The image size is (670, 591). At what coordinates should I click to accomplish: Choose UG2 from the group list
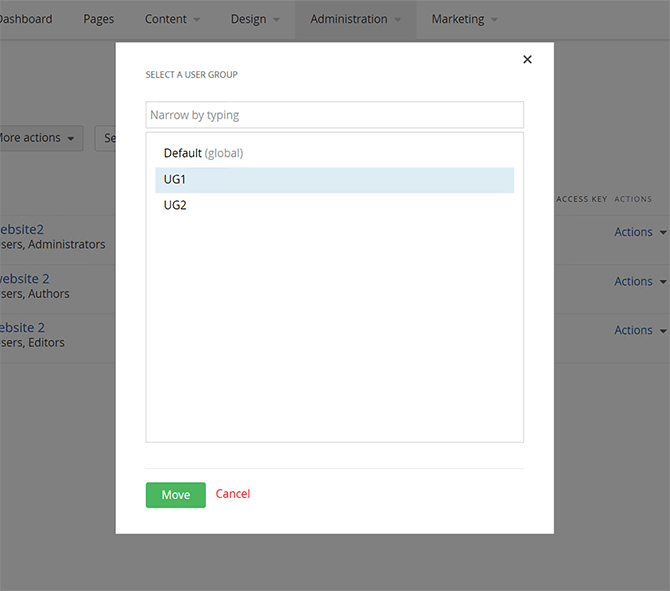[175, 206]
